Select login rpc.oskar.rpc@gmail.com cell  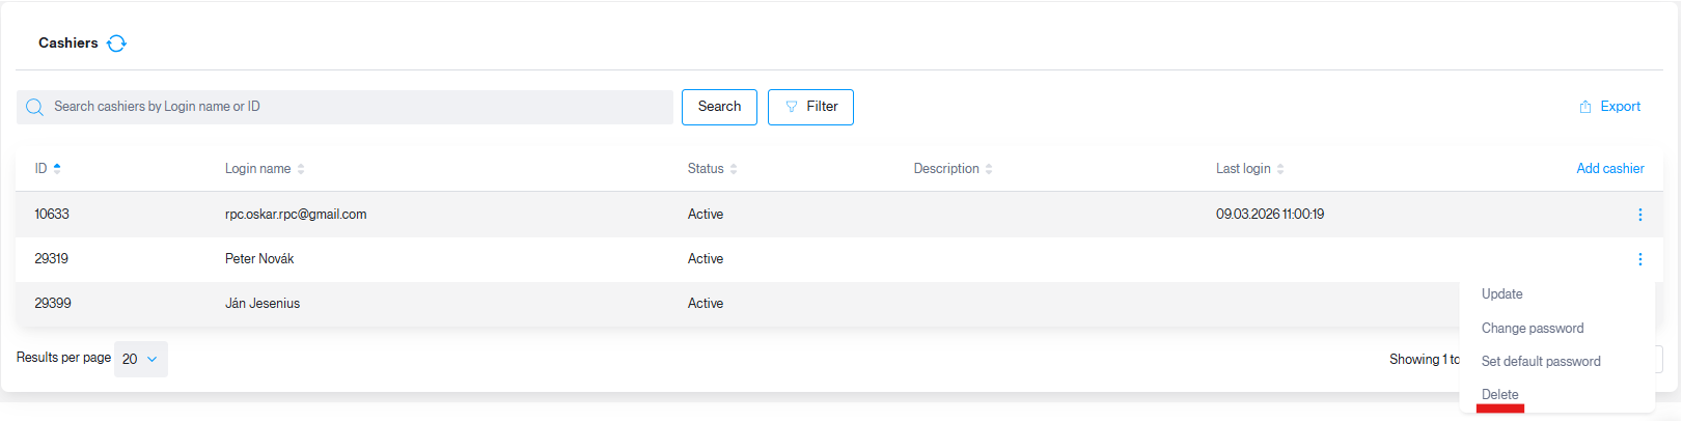(295, 214)
